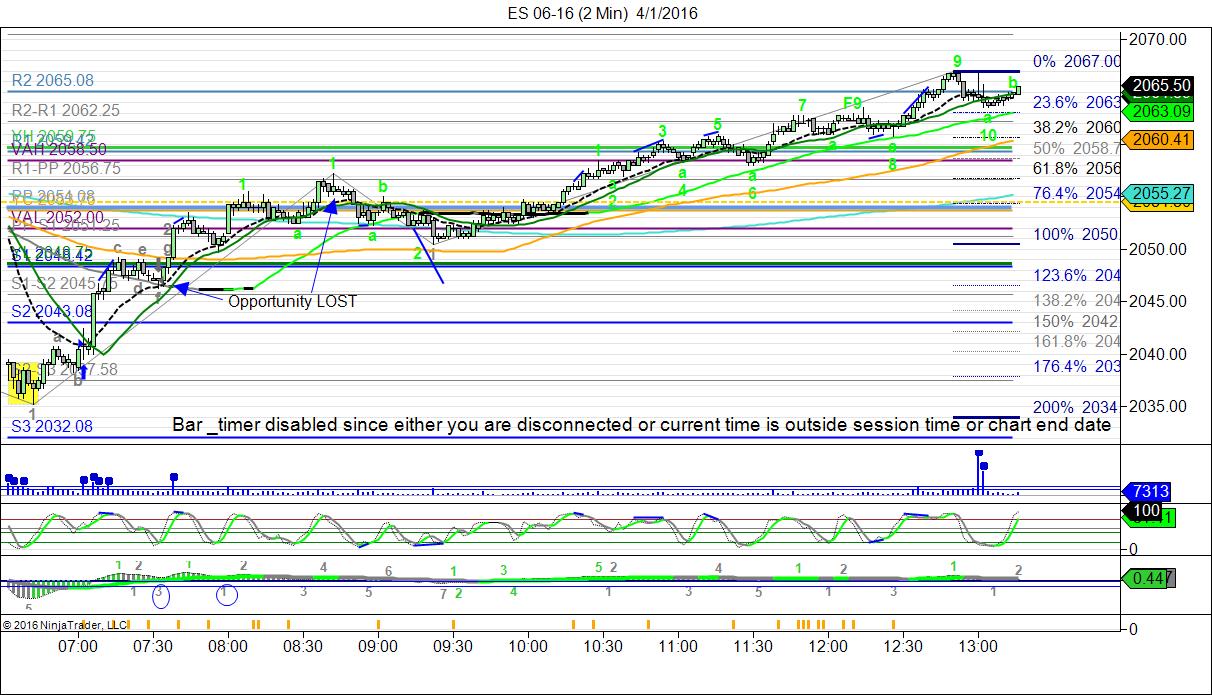Click the green wave label 9 at the high
The width and height of the screenshot is (1212, 695).
[957, 61]
